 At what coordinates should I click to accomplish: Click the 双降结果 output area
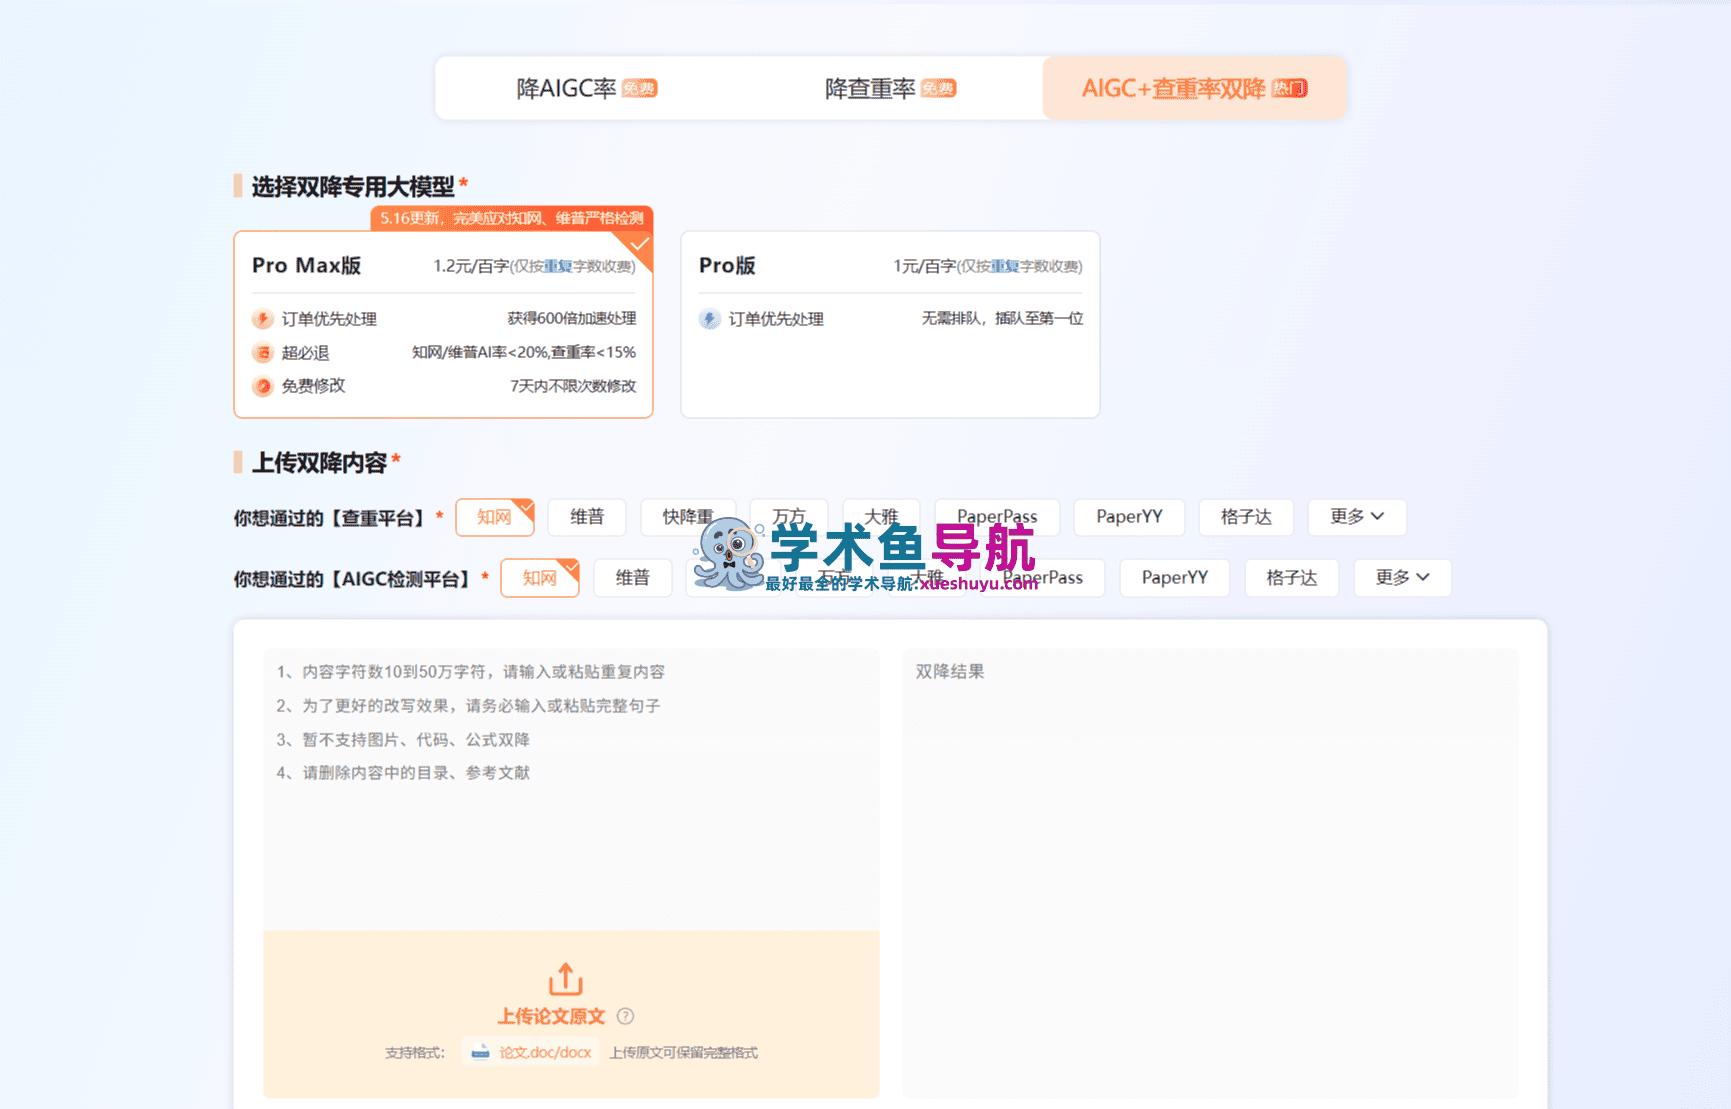[1210, 873]
